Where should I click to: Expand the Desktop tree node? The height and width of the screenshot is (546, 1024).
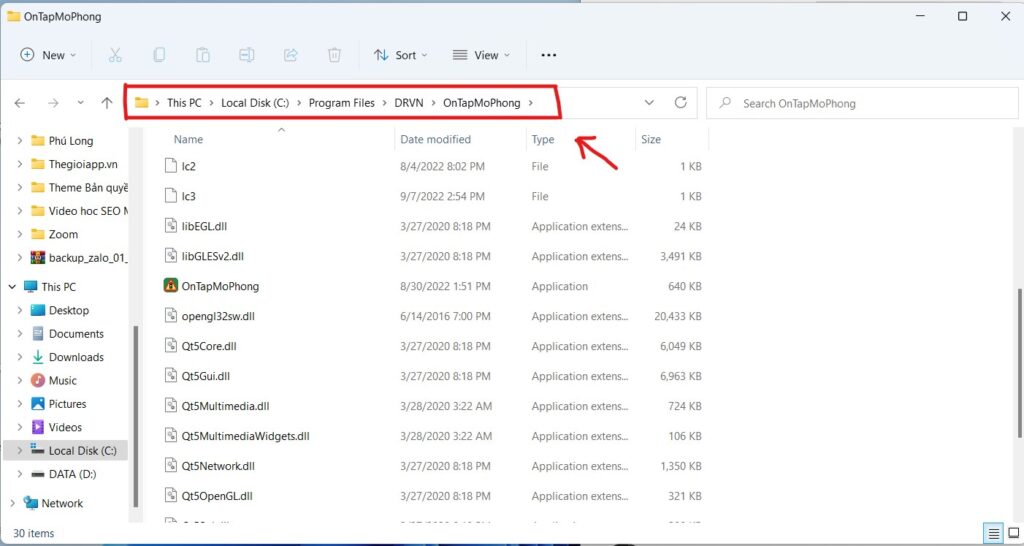[20, 310]
